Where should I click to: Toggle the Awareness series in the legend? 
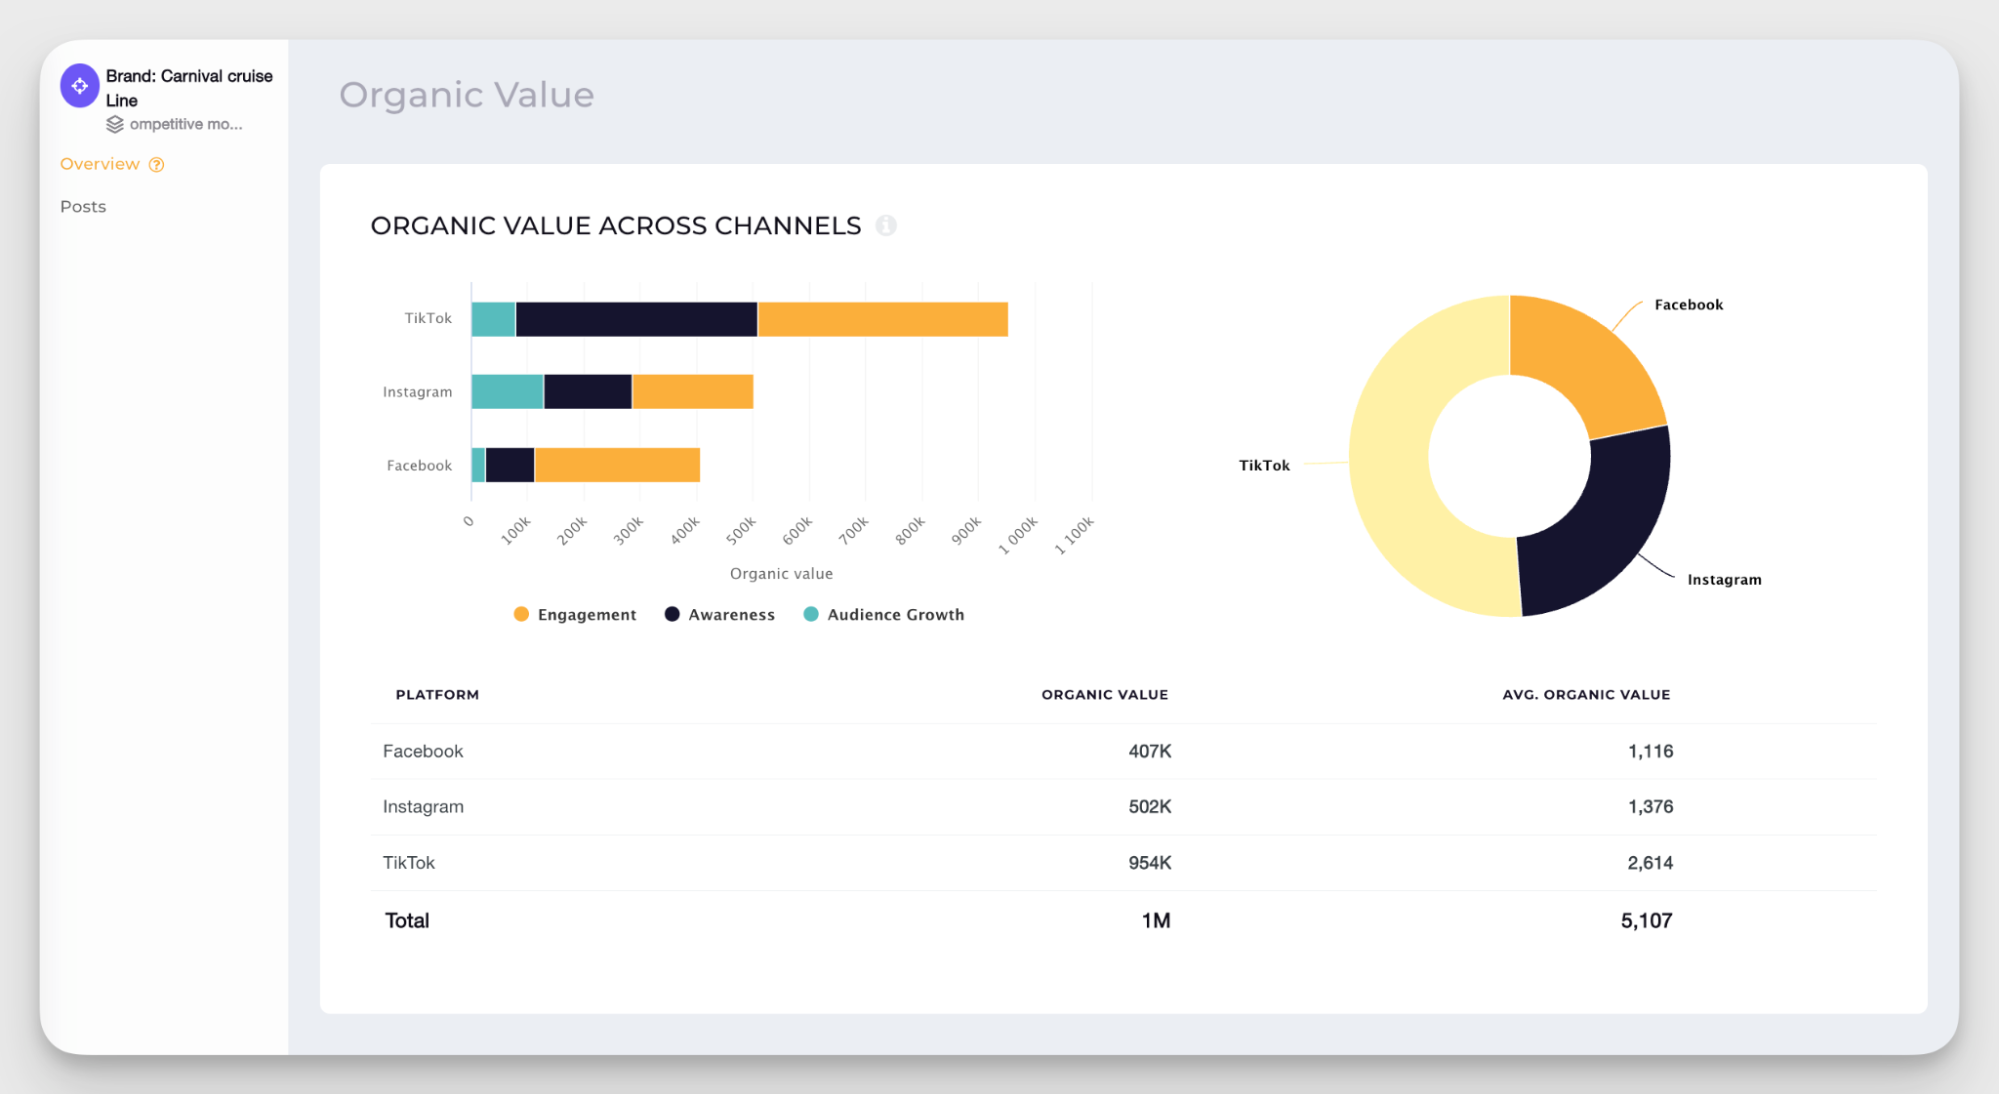point(731,614)
